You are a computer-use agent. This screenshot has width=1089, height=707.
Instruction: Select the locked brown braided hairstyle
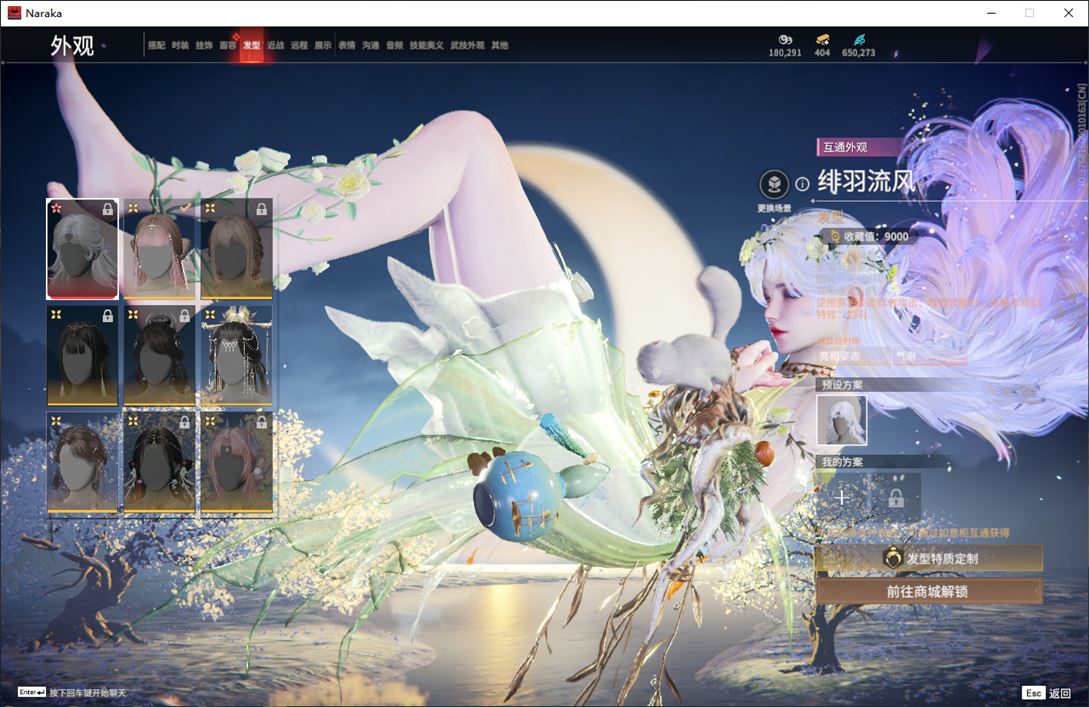click(237, 249)
